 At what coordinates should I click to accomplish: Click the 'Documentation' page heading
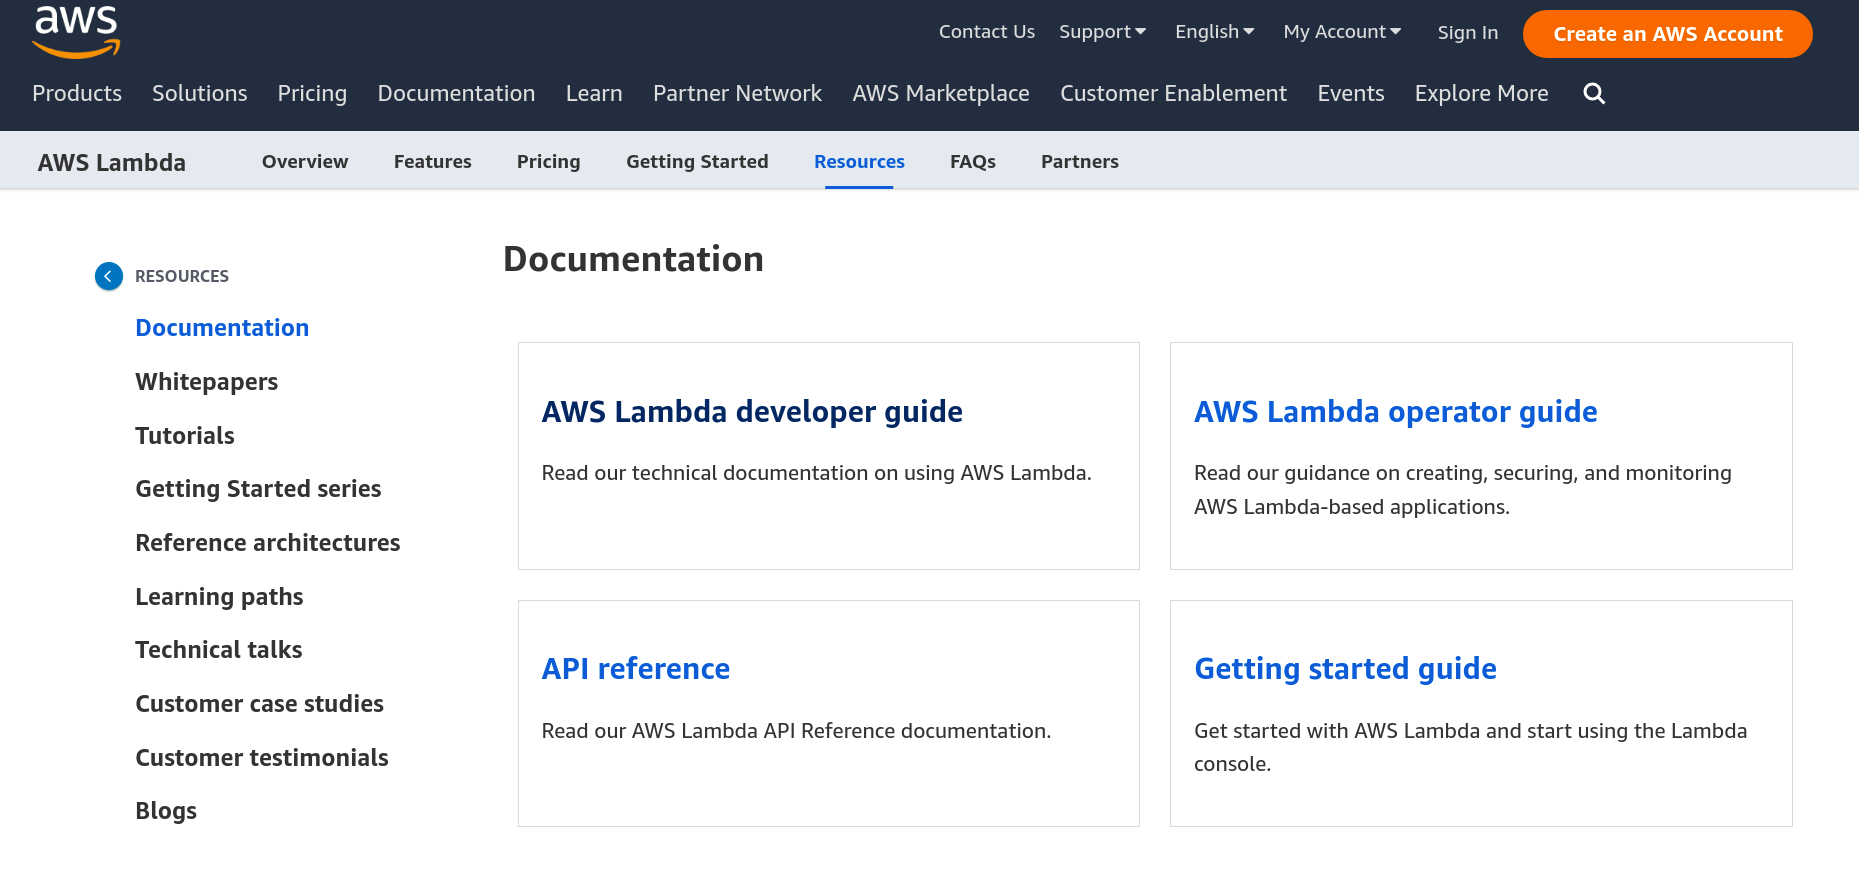coord(633,259)
